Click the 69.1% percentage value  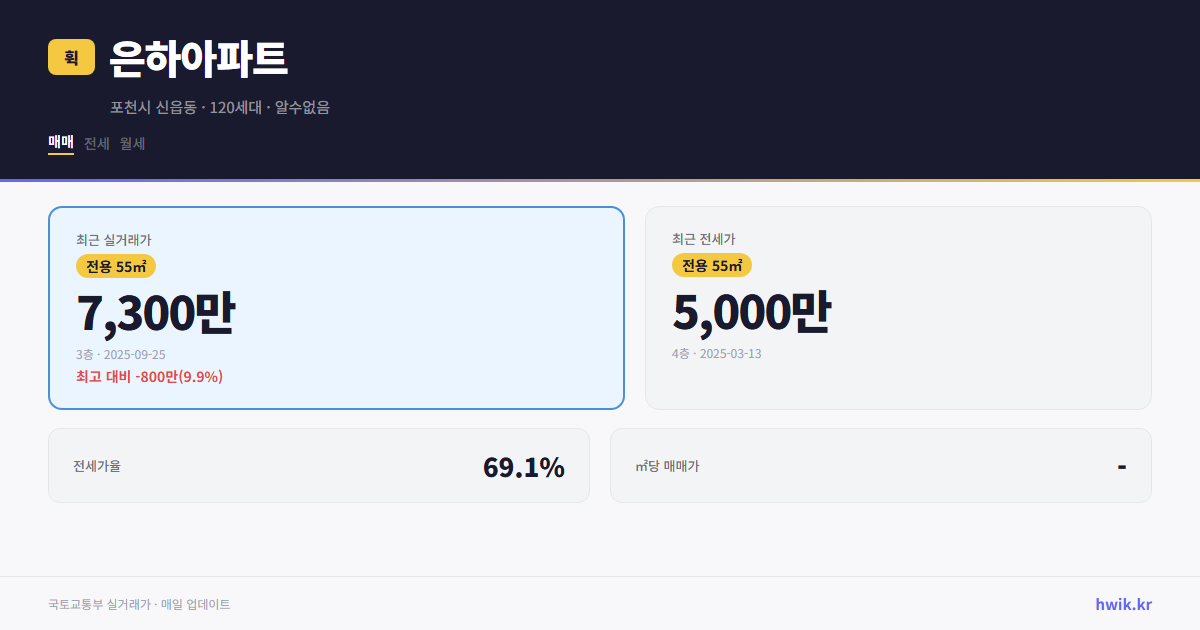tap(523, 466)
